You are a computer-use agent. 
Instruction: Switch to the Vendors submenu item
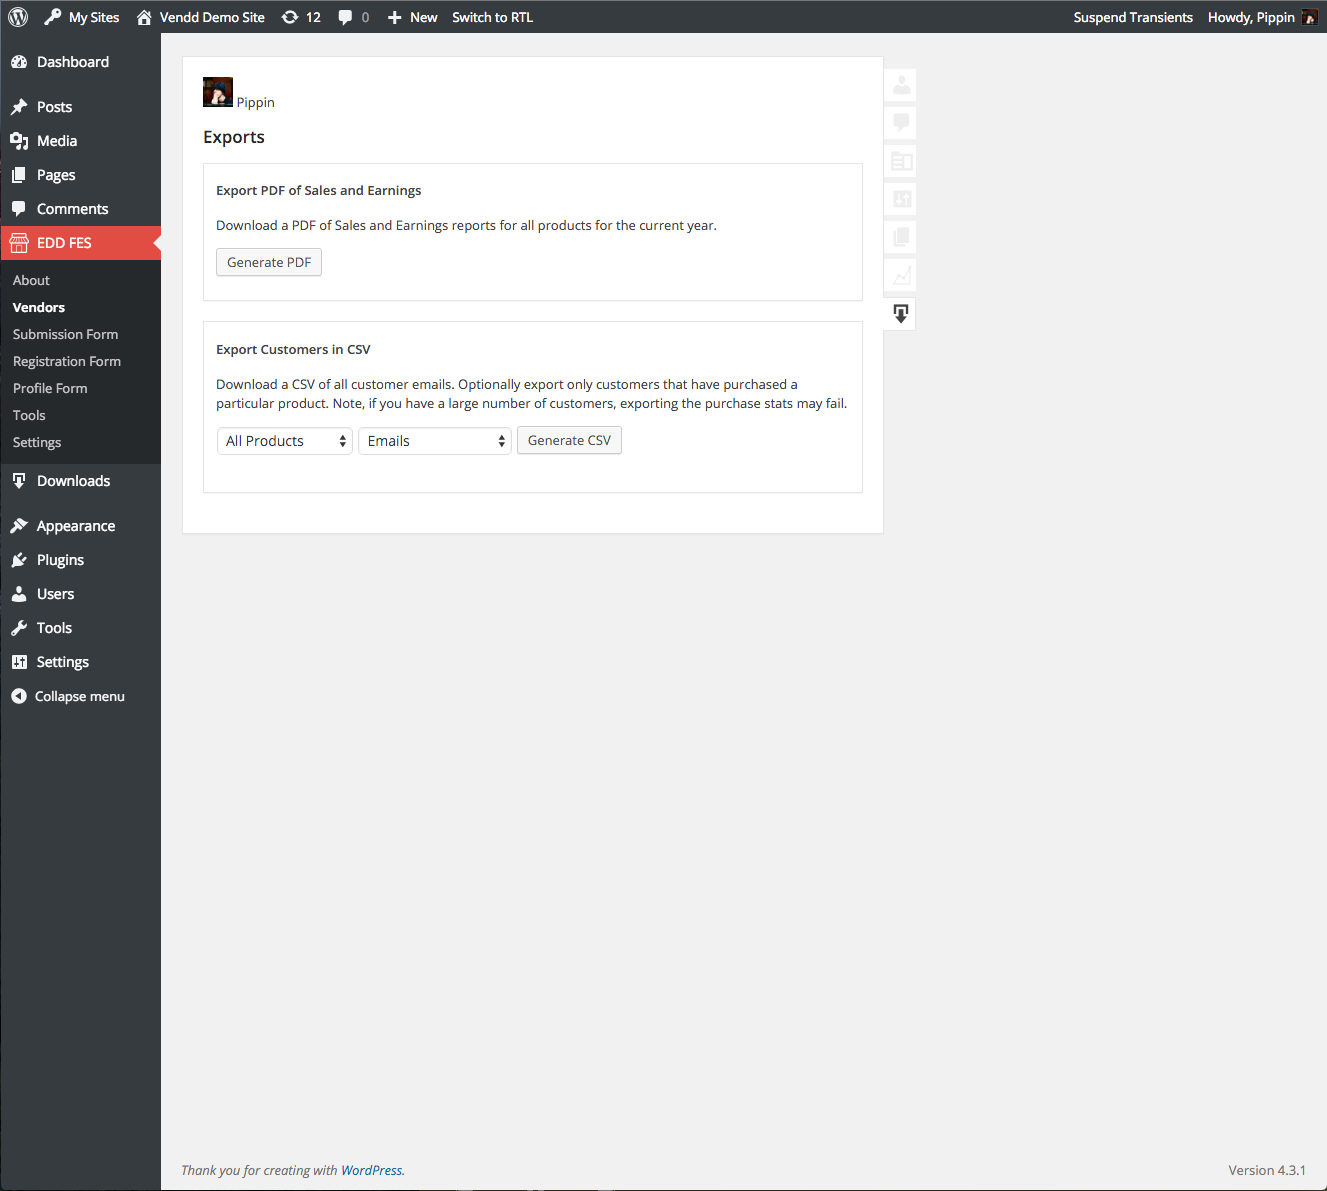[38, 307]
